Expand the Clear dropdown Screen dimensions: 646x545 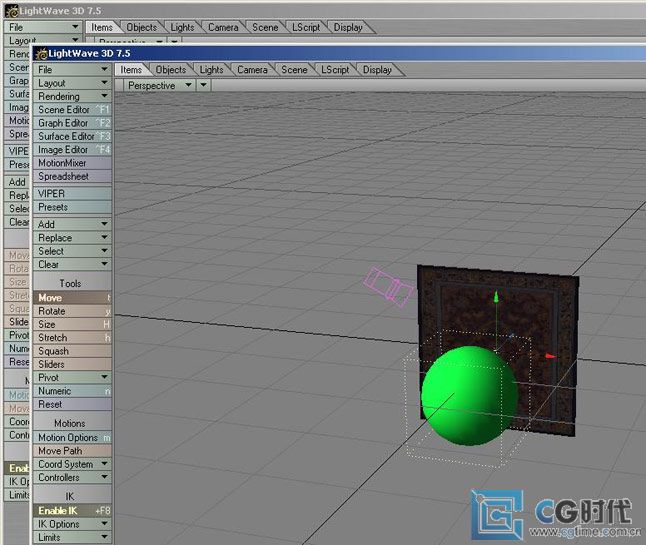pos(72,264)
